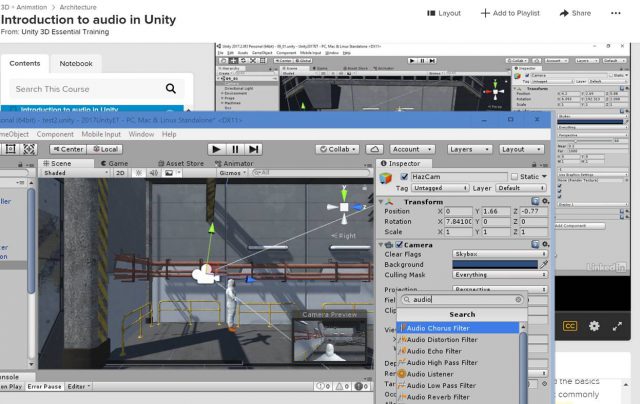
Task: Click the scene orientation gizmo cube
Action: (344, 207)
